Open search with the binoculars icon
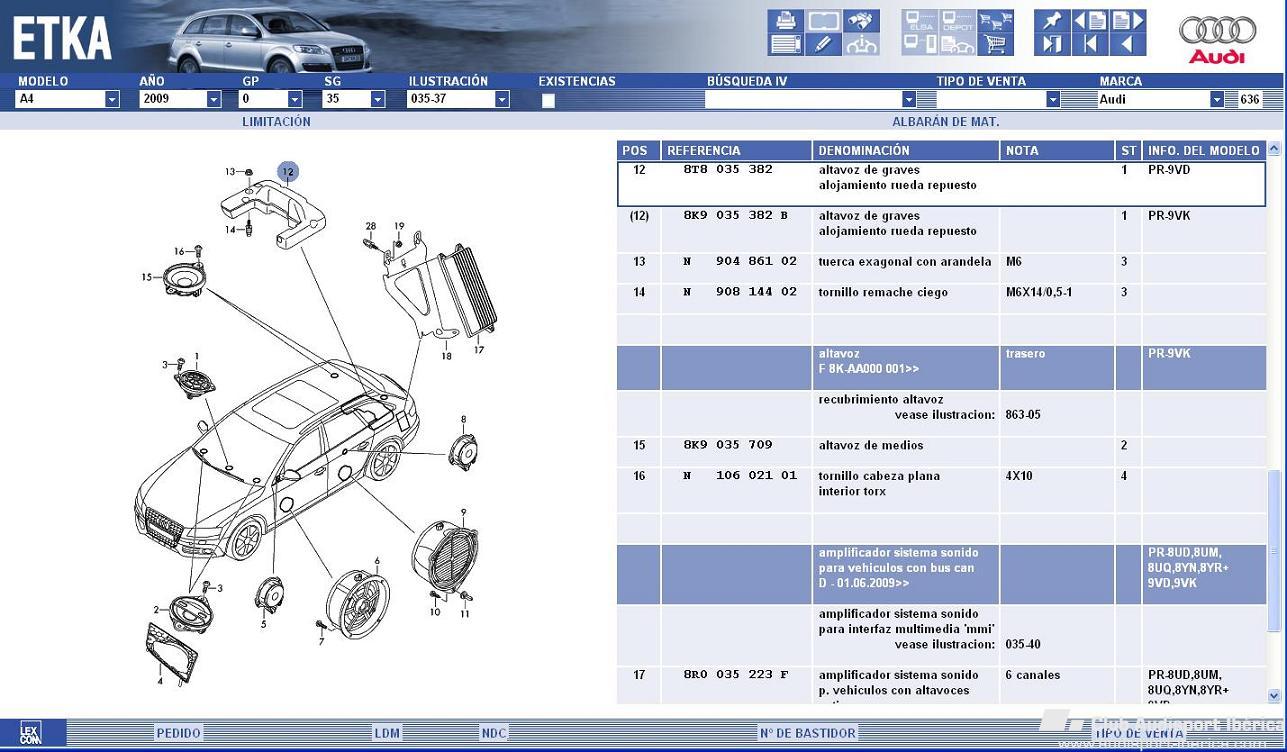Viewport: 1287px width, 752px height. pyautogui.click(x=861, y=21)
